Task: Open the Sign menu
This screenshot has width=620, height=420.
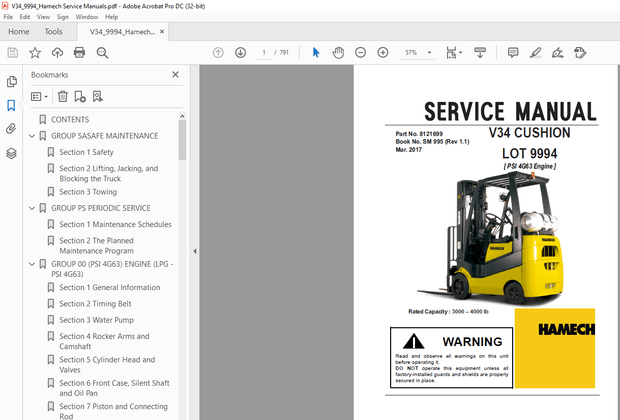Action: point(62,17)
